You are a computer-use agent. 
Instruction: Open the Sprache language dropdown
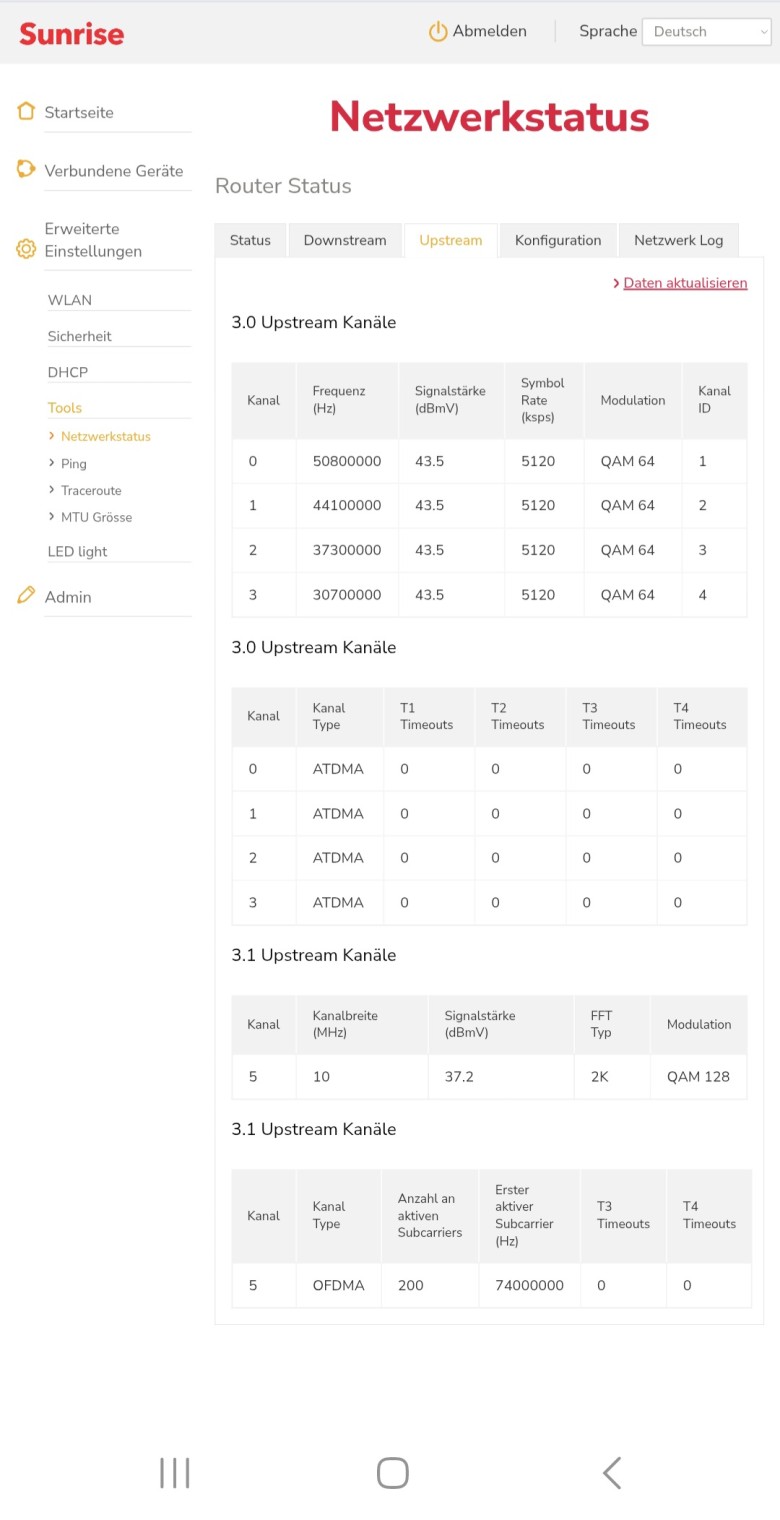[x=706, y=32]
